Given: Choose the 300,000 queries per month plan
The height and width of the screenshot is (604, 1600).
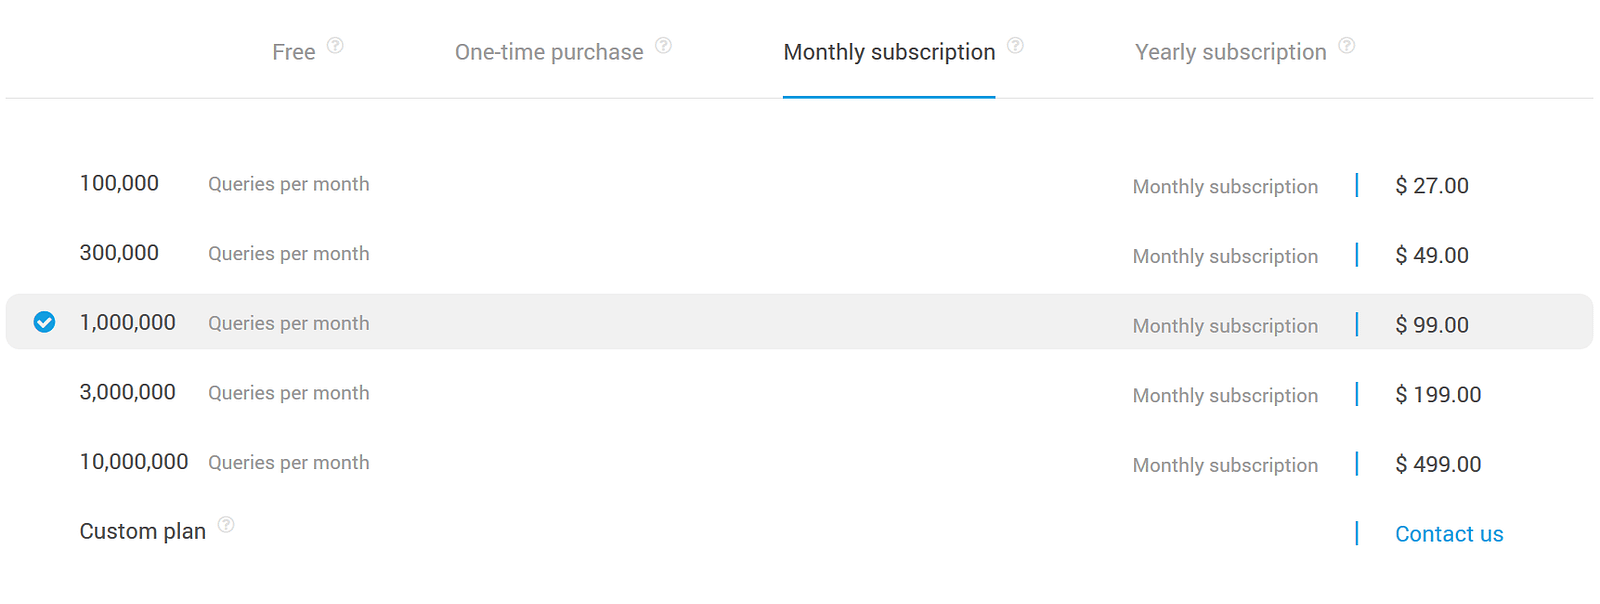Looking at the screenshot, I should (x=119, y=253).
